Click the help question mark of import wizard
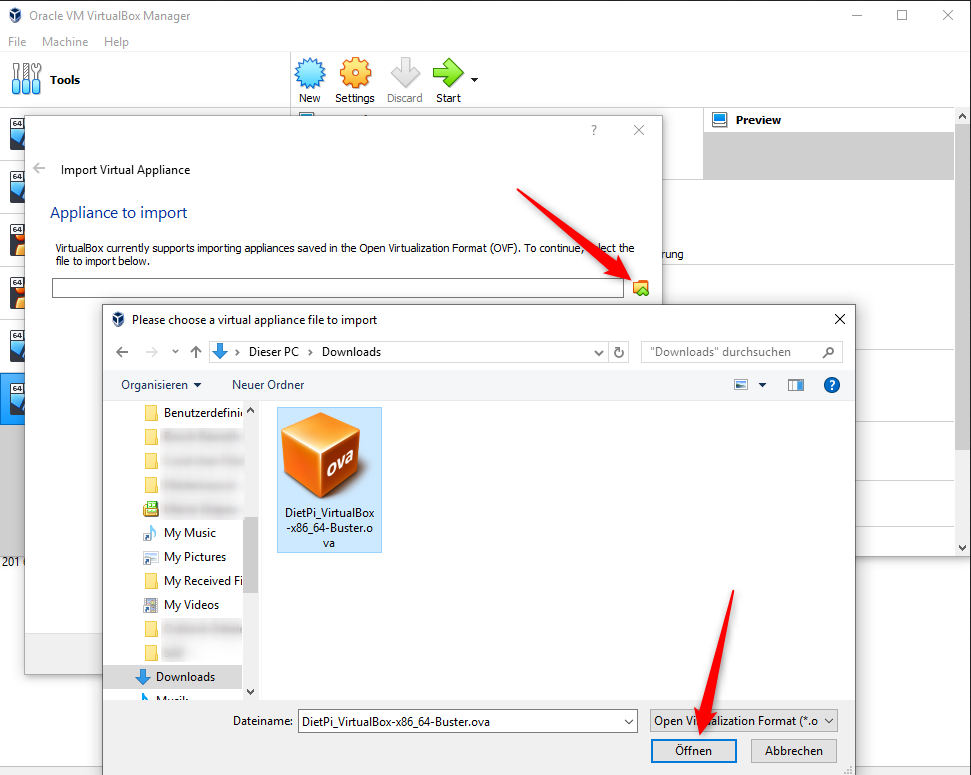 pyautogui.click(x=594, y=130)
